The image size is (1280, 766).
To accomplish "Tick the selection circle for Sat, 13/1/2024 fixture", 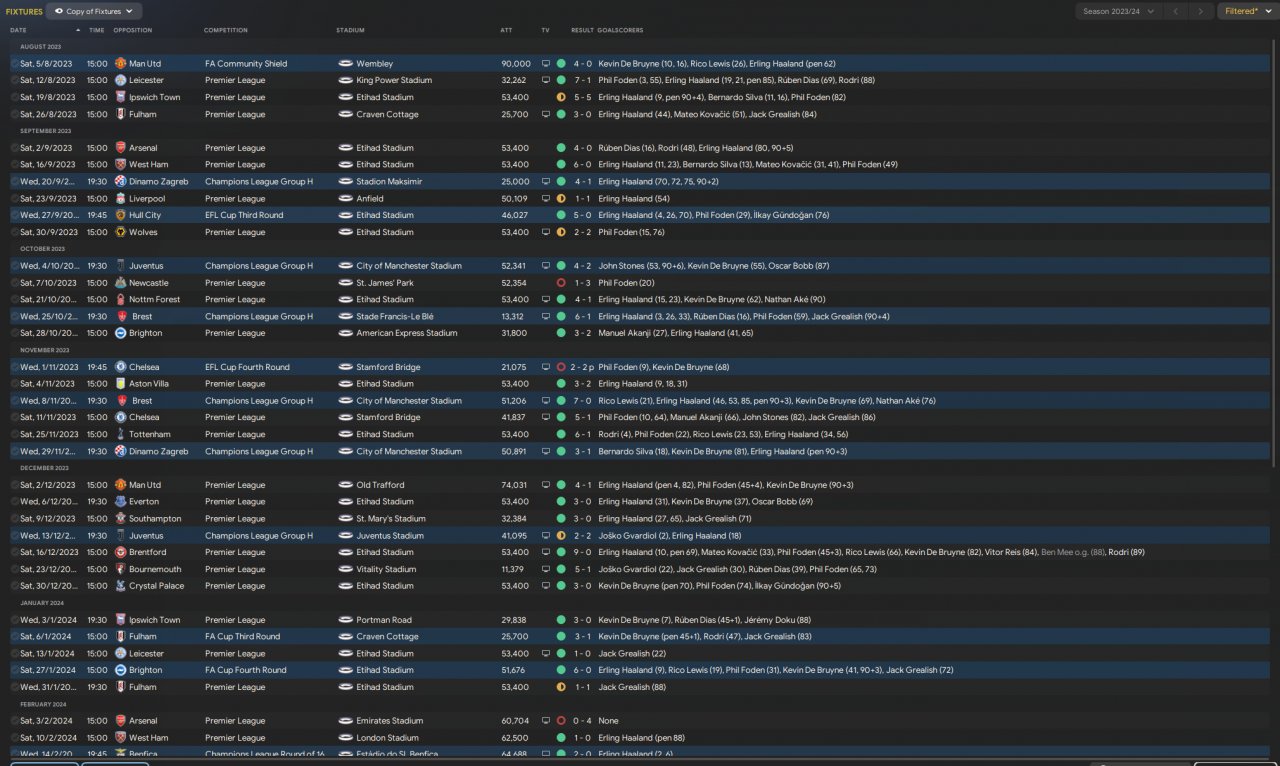I will pyautogui.click(x=14, y=654).
